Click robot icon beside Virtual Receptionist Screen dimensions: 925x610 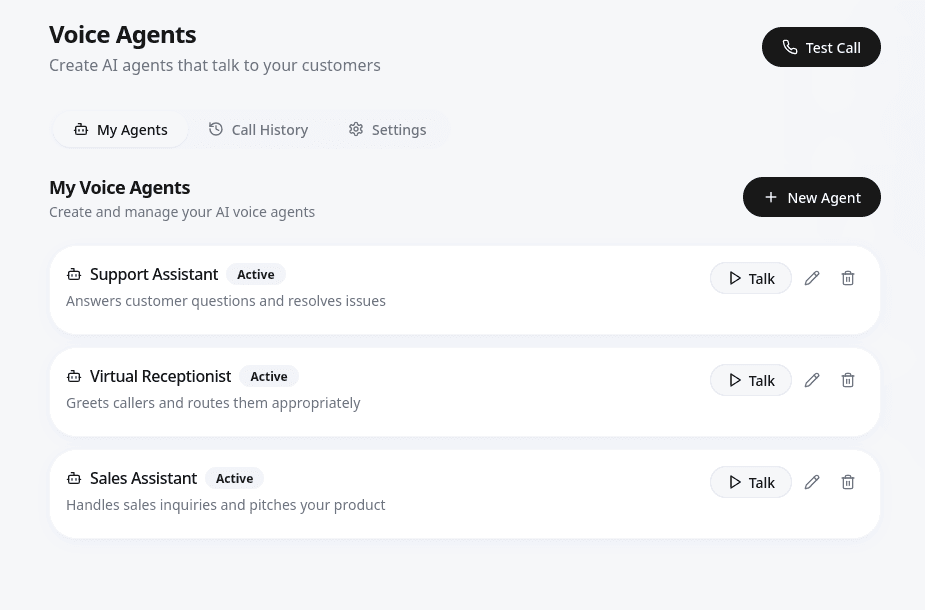click(x=74, y=376)
